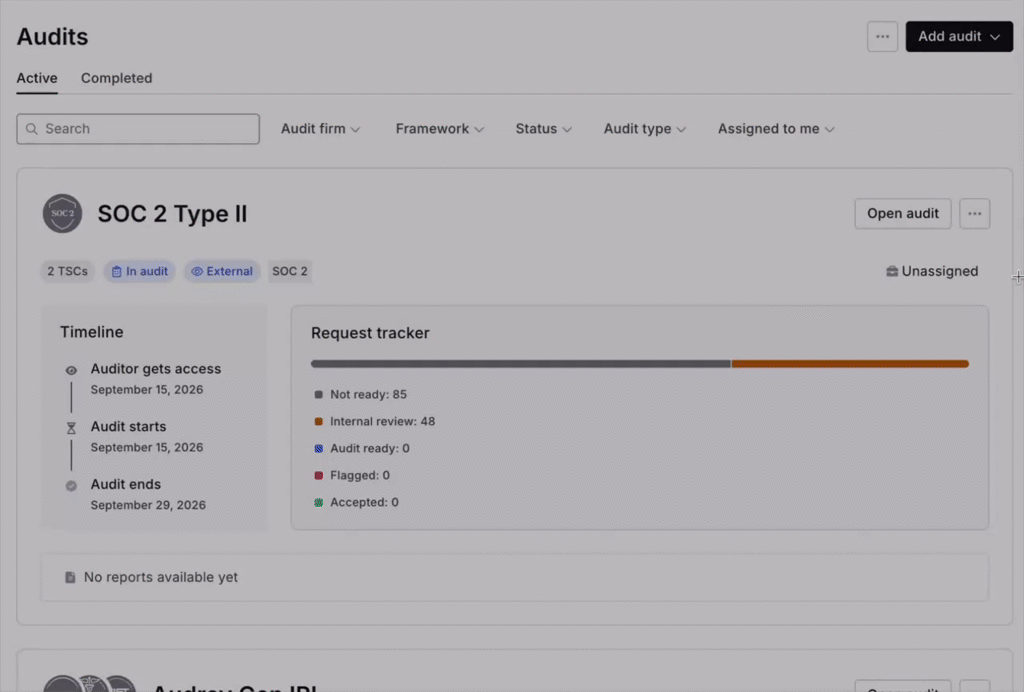This screenshot has height=692, width=1024.
Task: Click the briefcase icon next to Unassigned
Action: click(x=891, y=271)
